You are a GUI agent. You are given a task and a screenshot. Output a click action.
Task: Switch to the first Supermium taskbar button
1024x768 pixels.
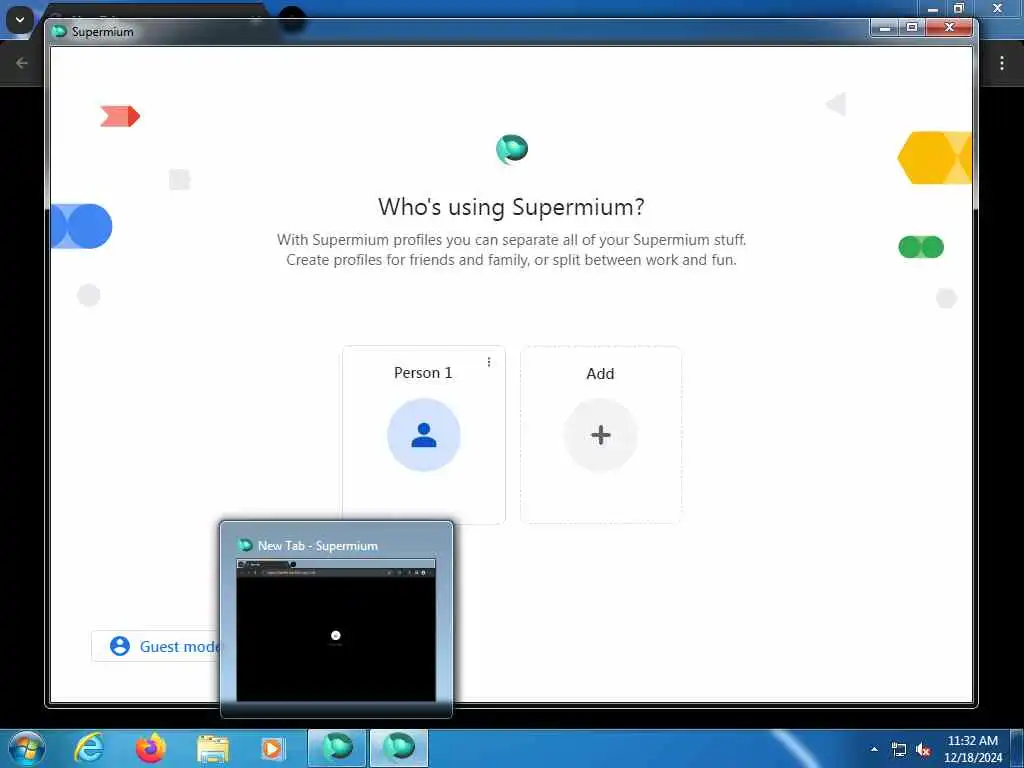coord(336,748)
